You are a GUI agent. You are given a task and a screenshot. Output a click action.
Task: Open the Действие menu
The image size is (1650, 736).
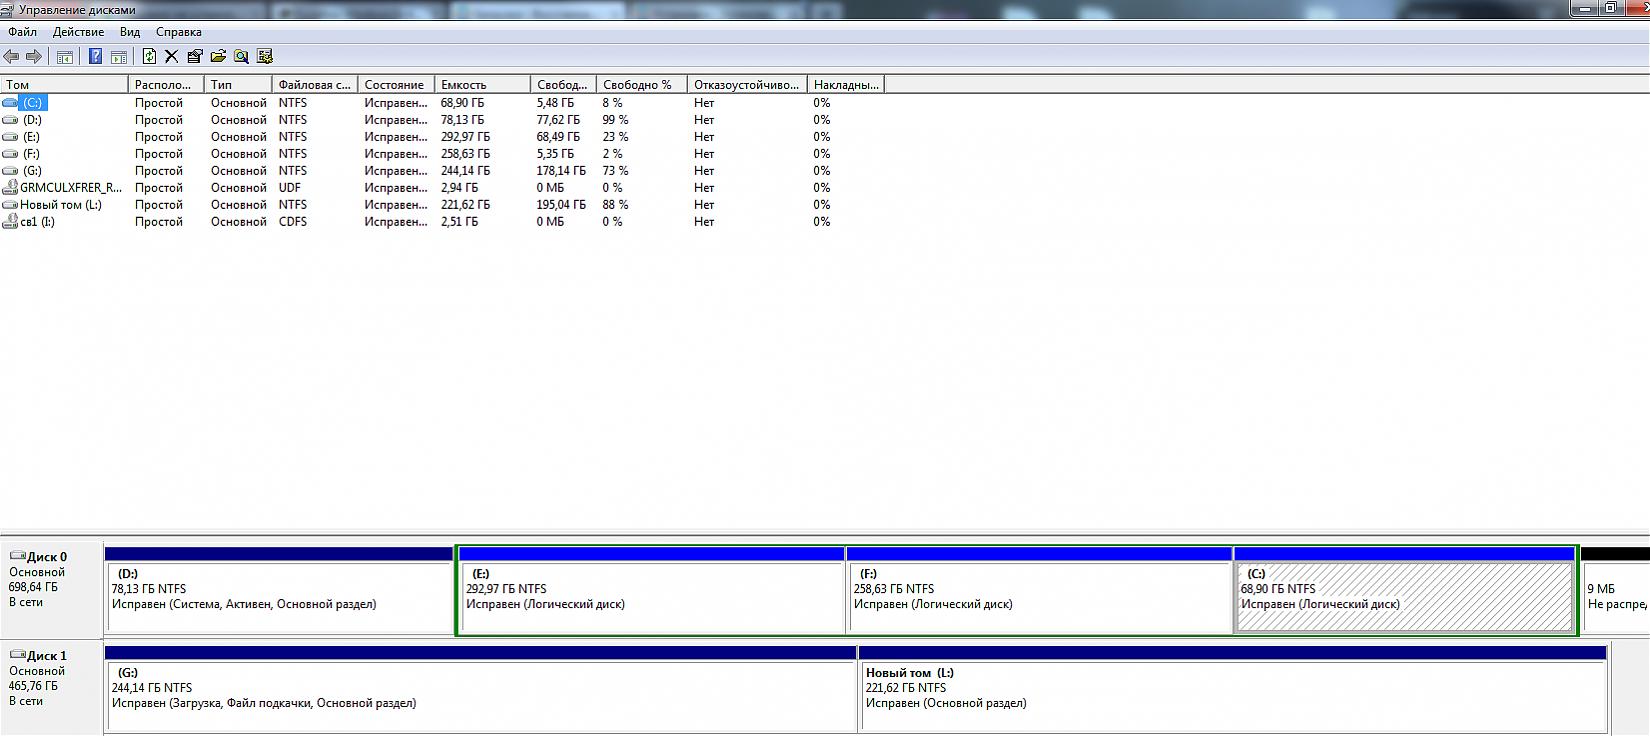tap(78, 32)
